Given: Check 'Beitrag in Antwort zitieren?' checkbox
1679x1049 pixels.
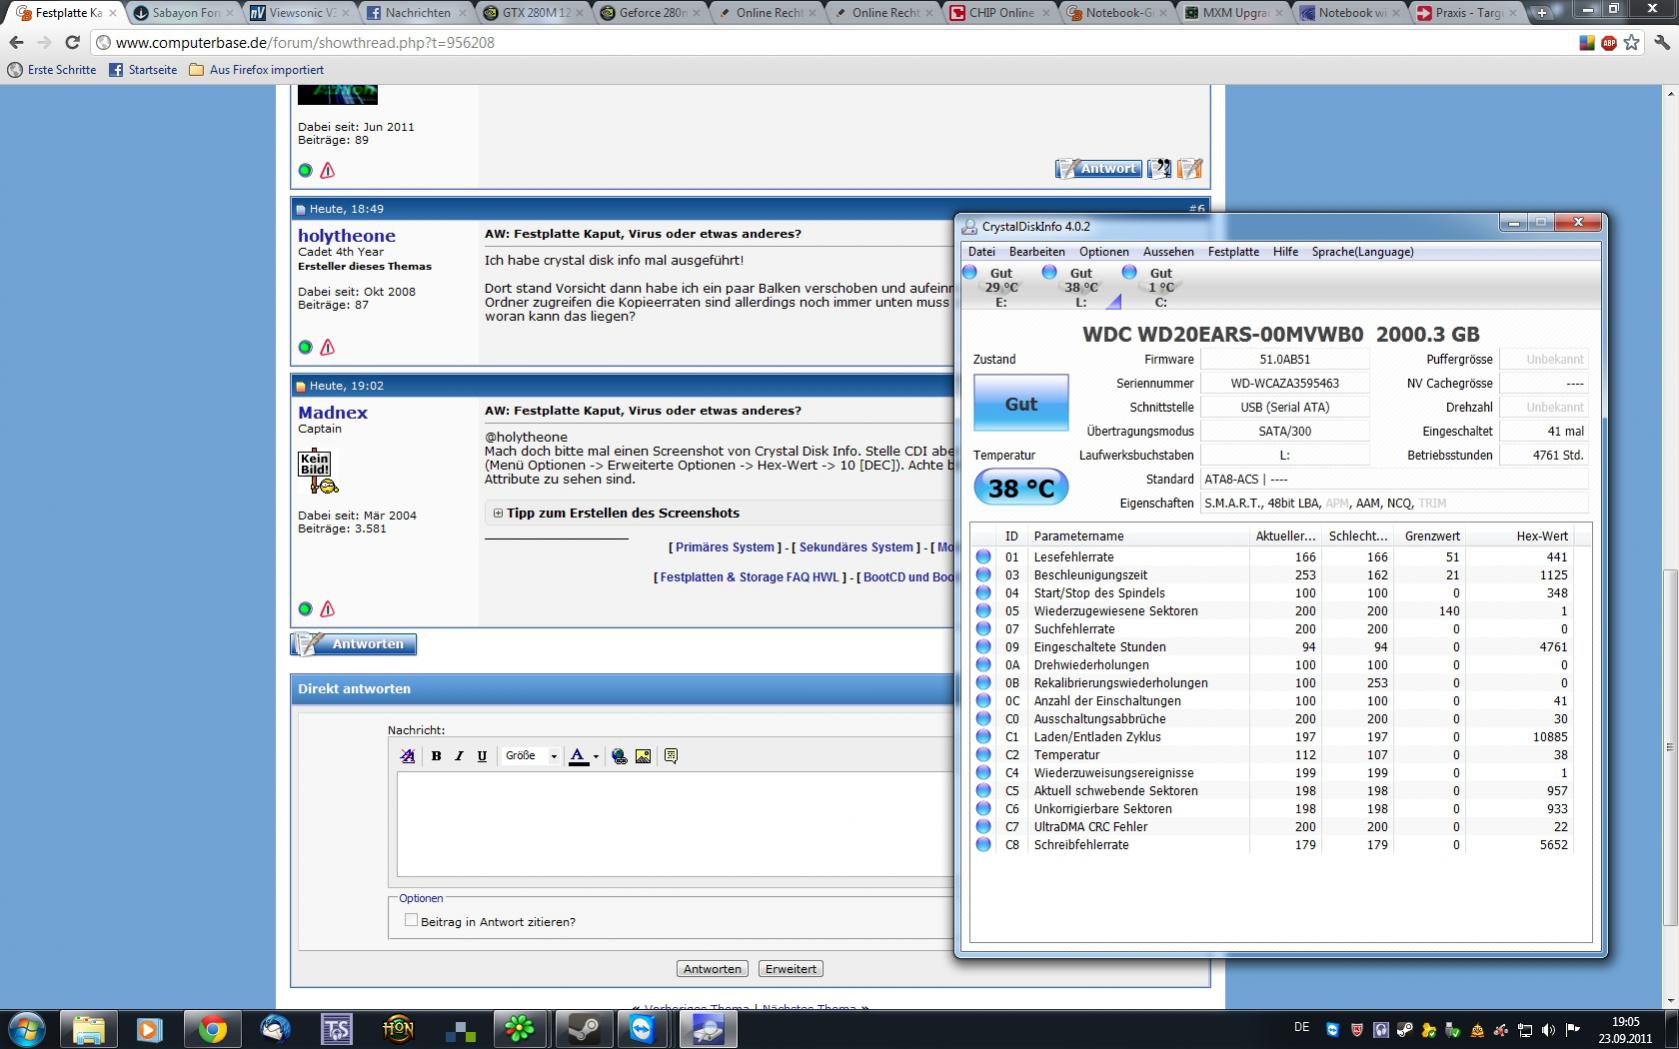Looking at the screenshot, I should click(x=411, y=920).
